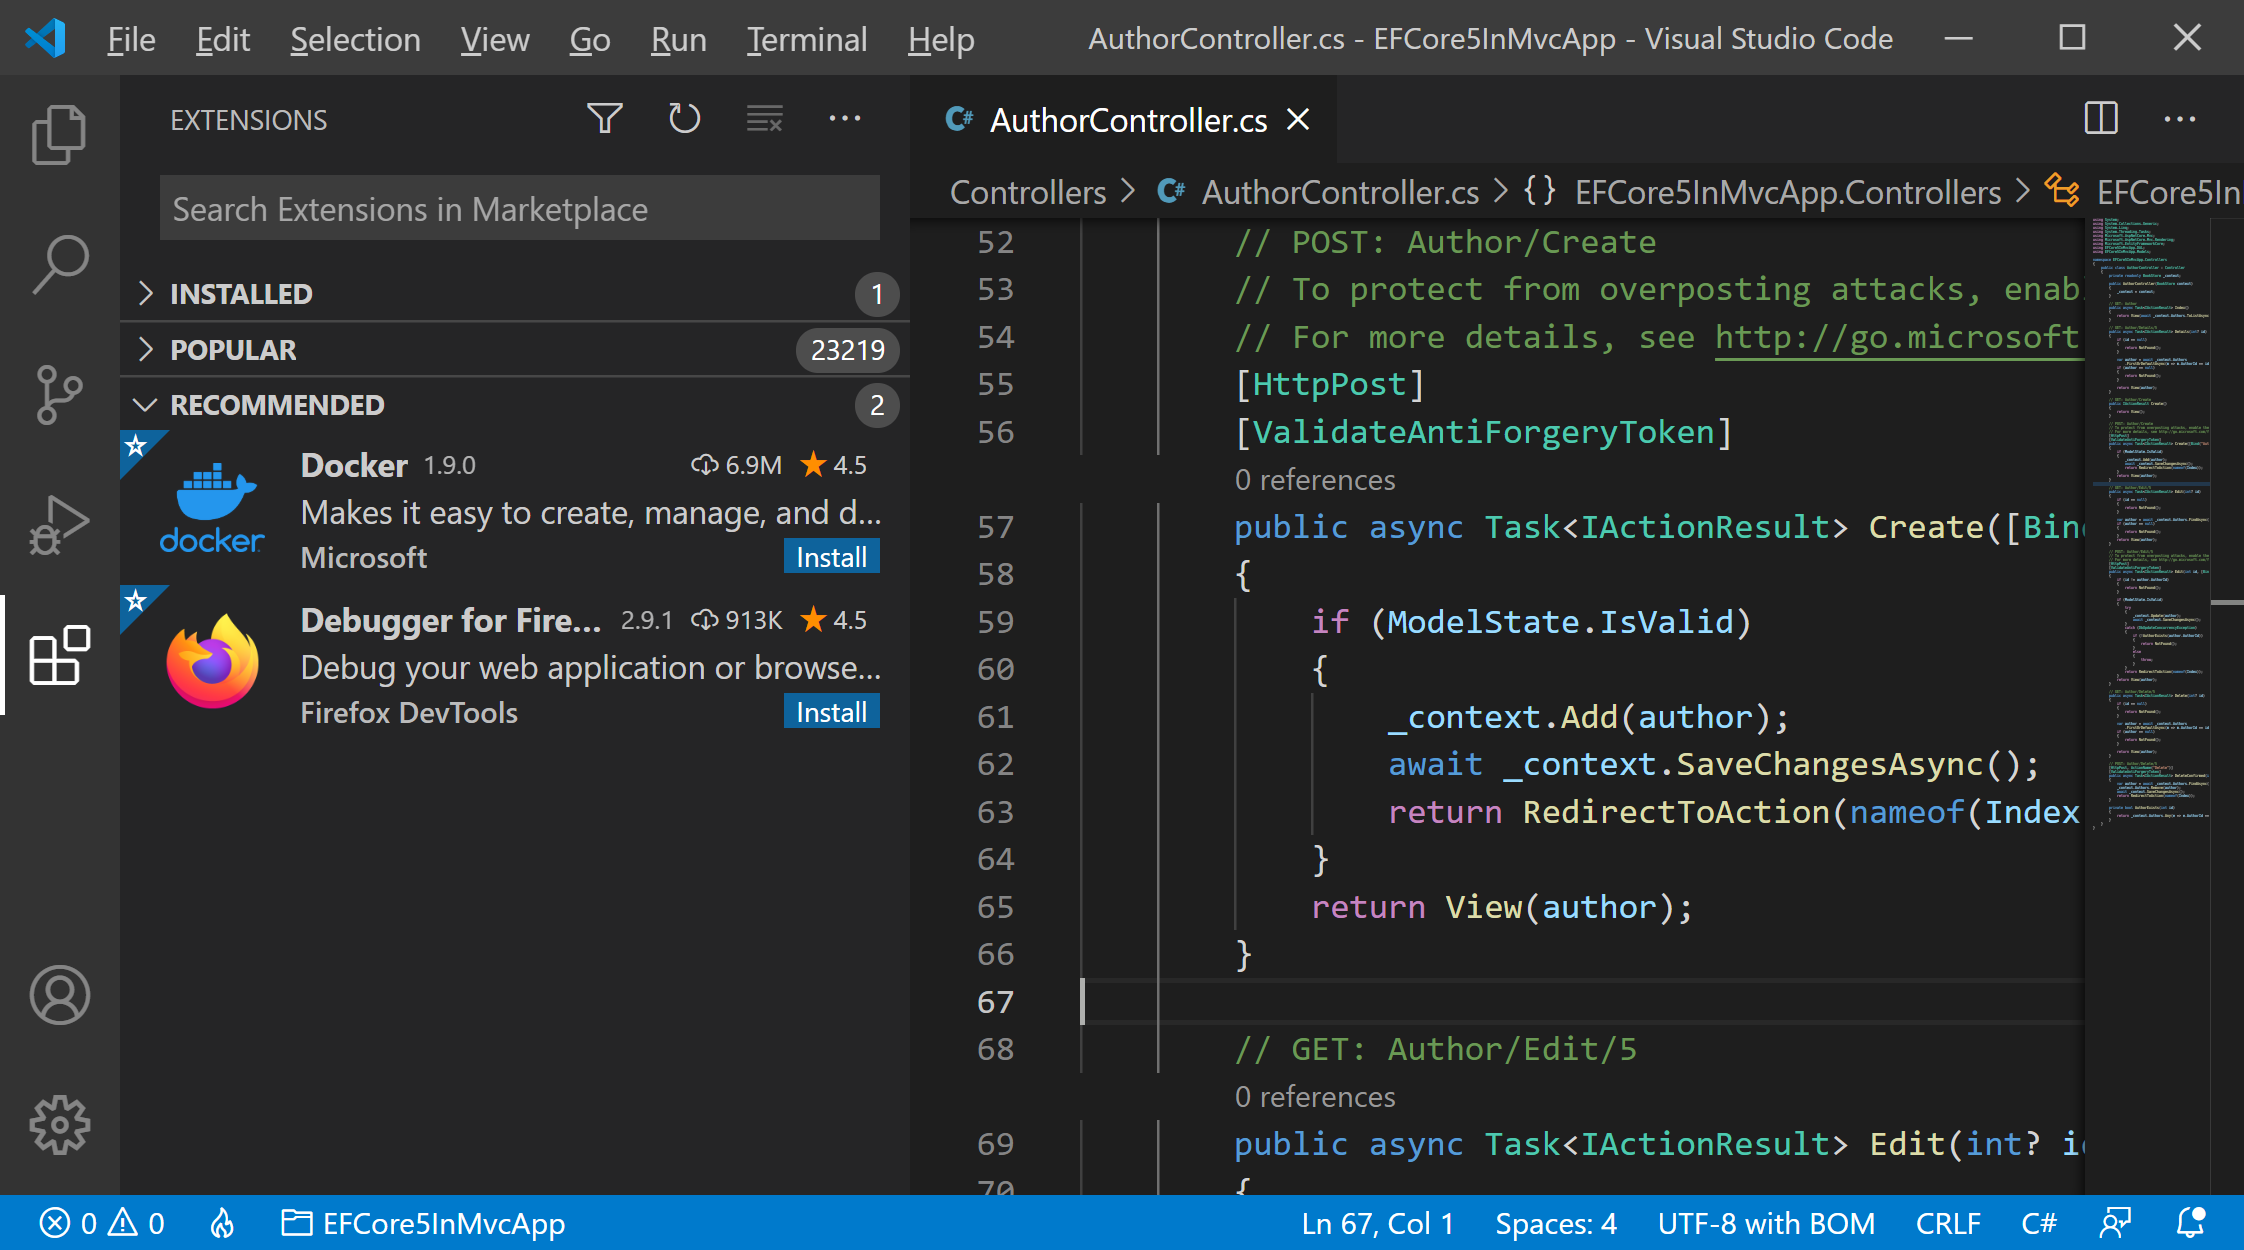This screenshot has width=2244, height=1250.
Task: Open Source Control view
Action: [59, 394]
